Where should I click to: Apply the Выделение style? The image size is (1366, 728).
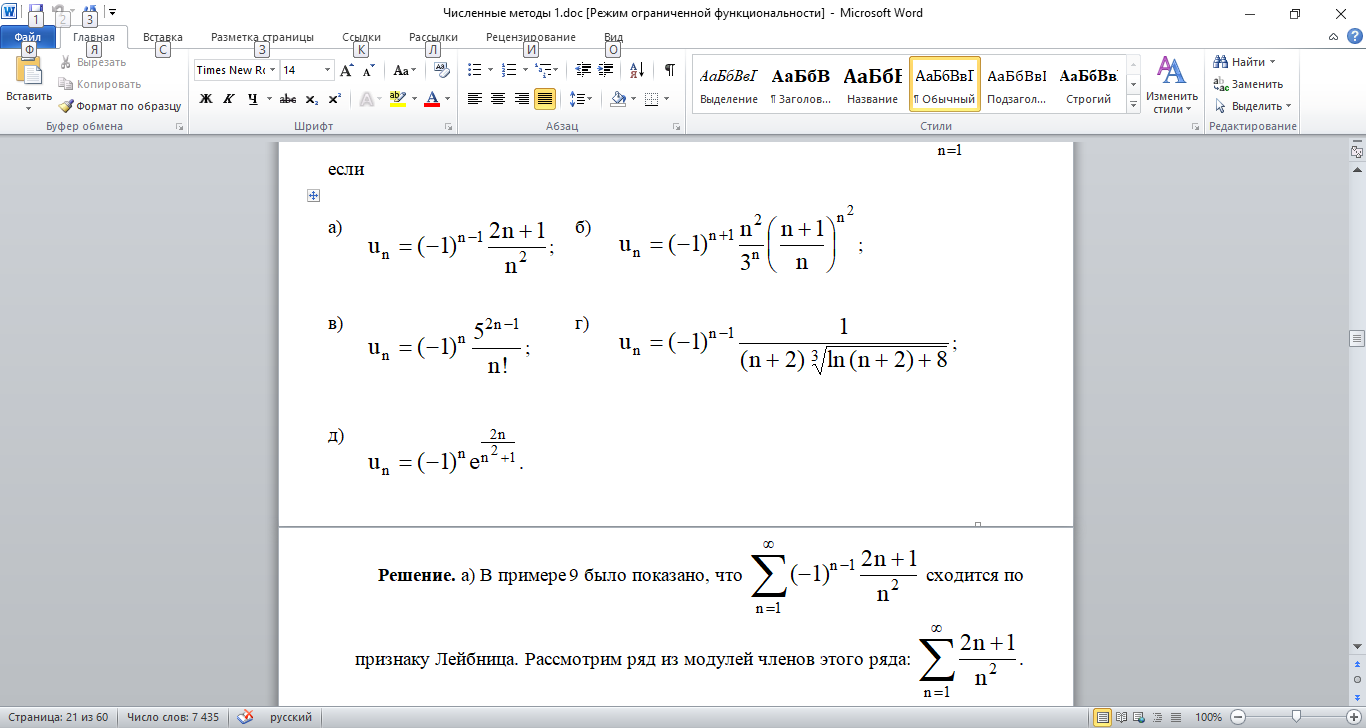(x=729, y=85)
